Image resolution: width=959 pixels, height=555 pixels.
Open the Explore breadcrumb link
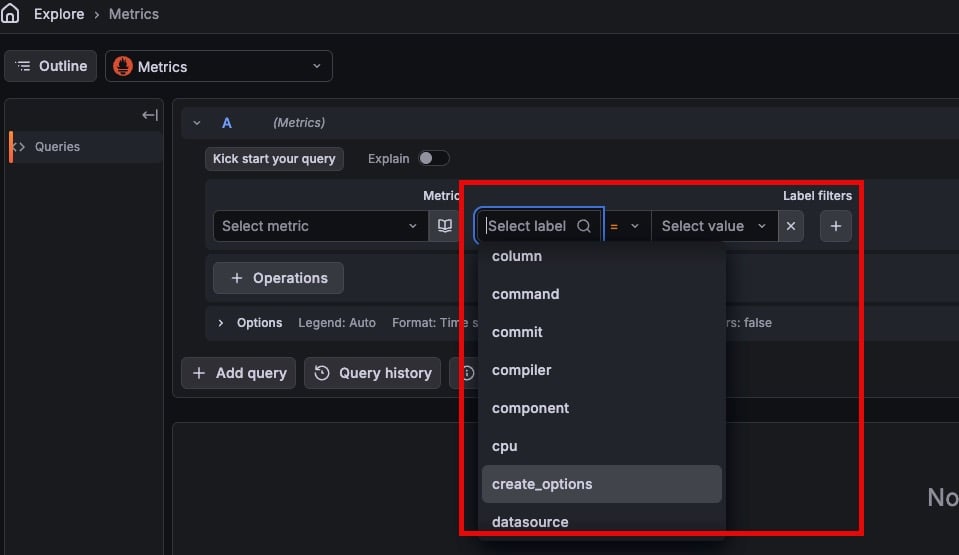pos(59,14)
